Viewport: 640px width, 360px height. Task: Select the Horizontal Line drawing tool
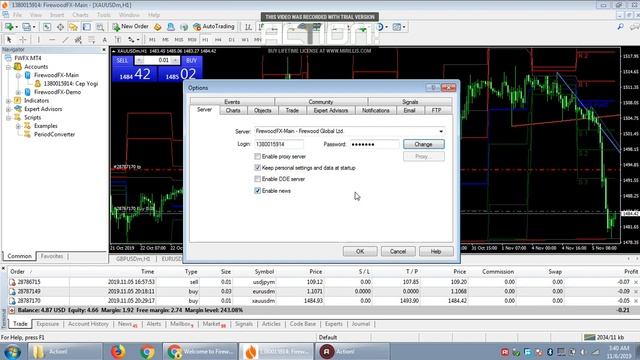click(x=52, y=40)
